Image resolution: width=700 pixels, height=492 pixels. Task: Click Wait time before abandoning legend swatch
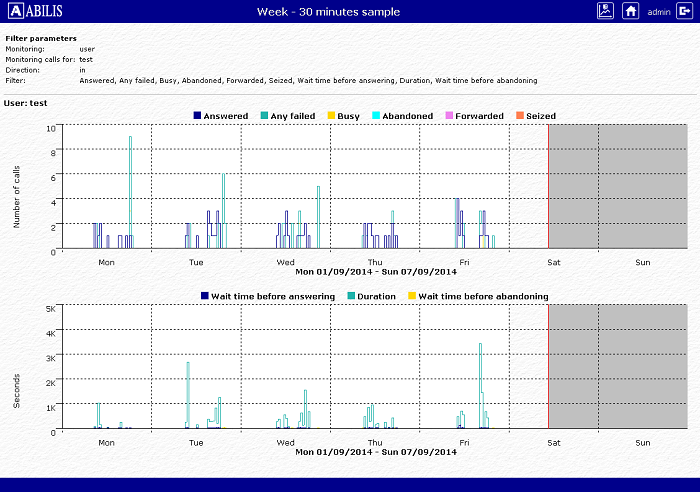click(x=411, y=296)
